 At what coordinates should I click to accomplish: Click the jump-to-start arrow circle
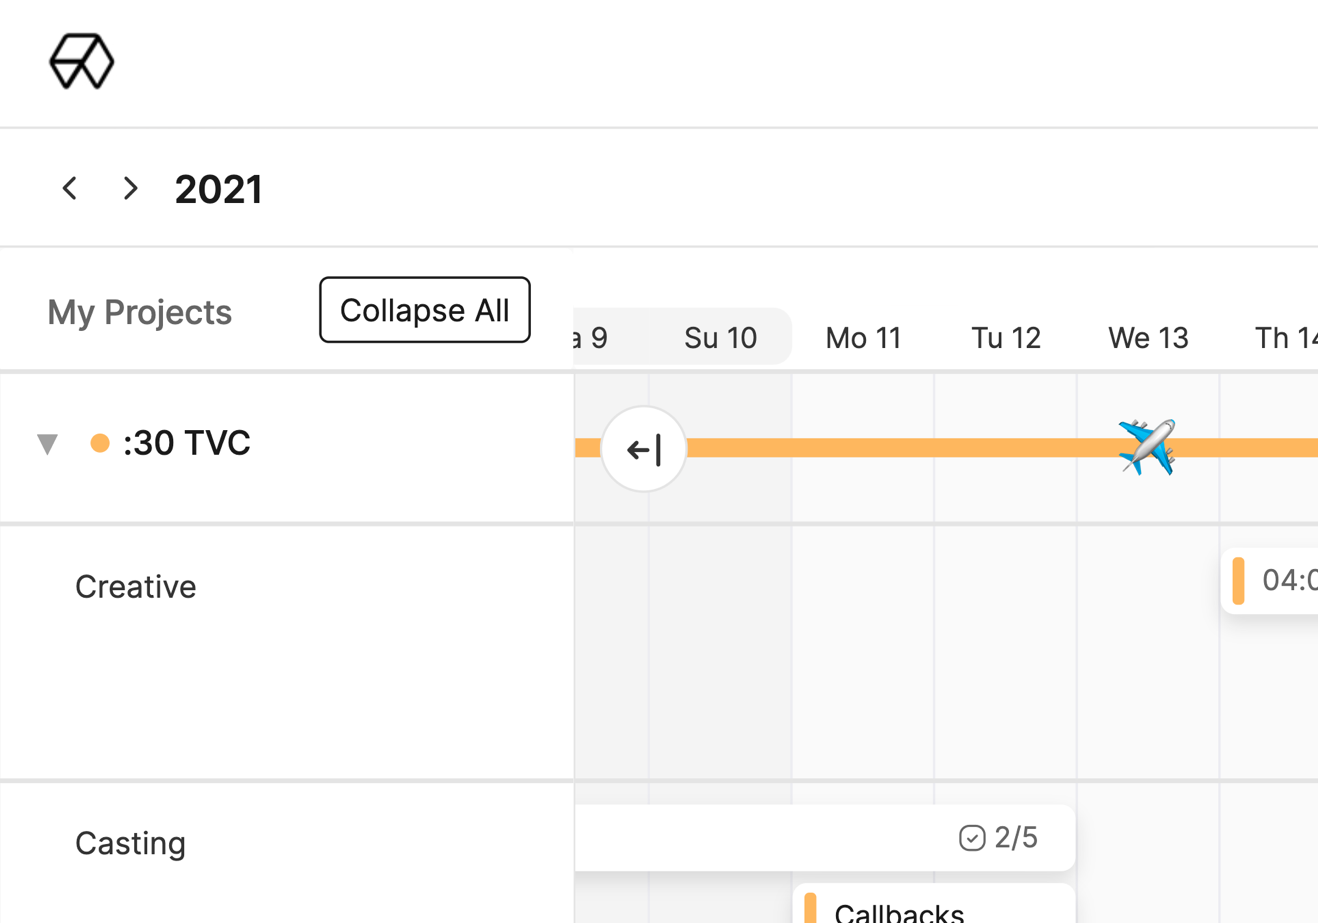tap(644, 449)
